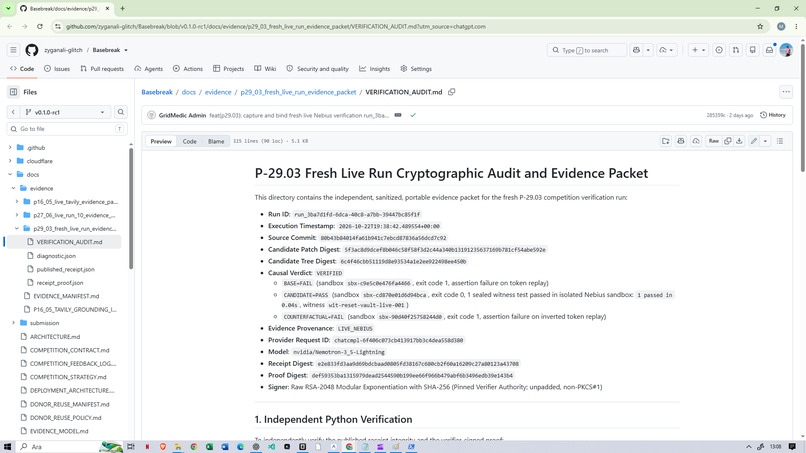
Task: Open user avatar menu
Action: click(786, 50)
